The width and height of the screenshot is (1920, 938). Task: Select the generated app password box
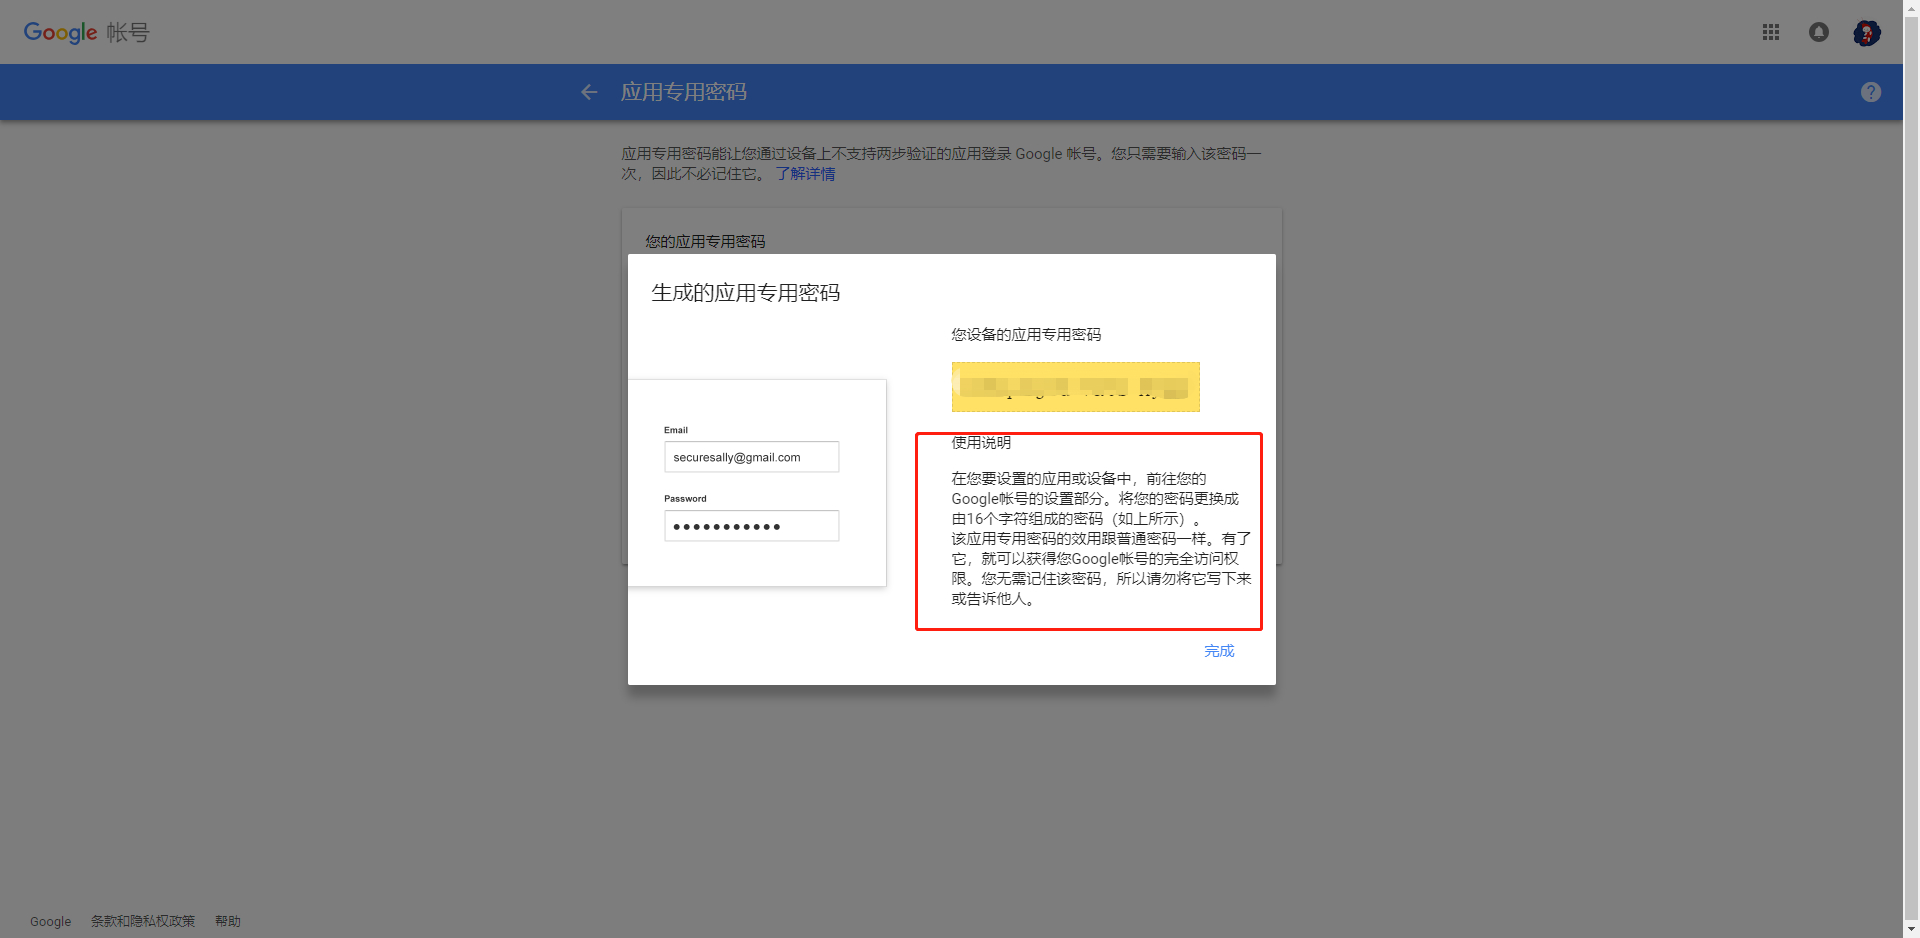[1075, 387]
